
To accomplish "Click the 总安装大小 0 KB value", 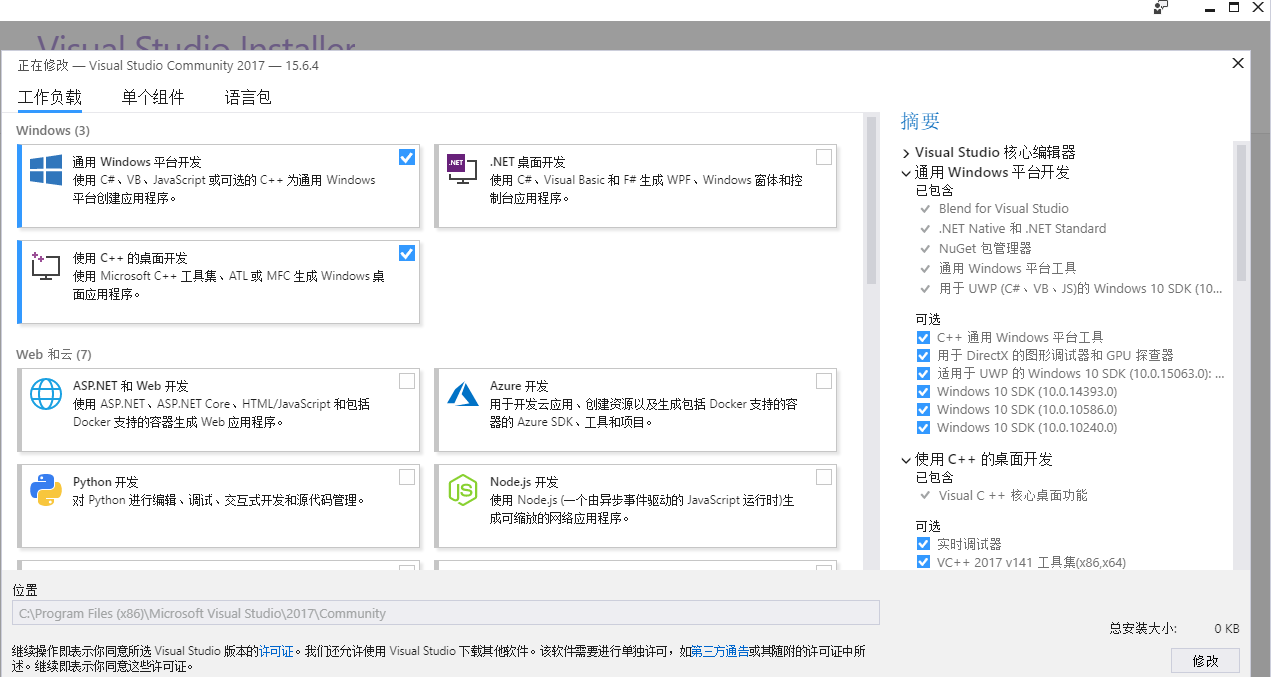I will tap(1227, 629).
